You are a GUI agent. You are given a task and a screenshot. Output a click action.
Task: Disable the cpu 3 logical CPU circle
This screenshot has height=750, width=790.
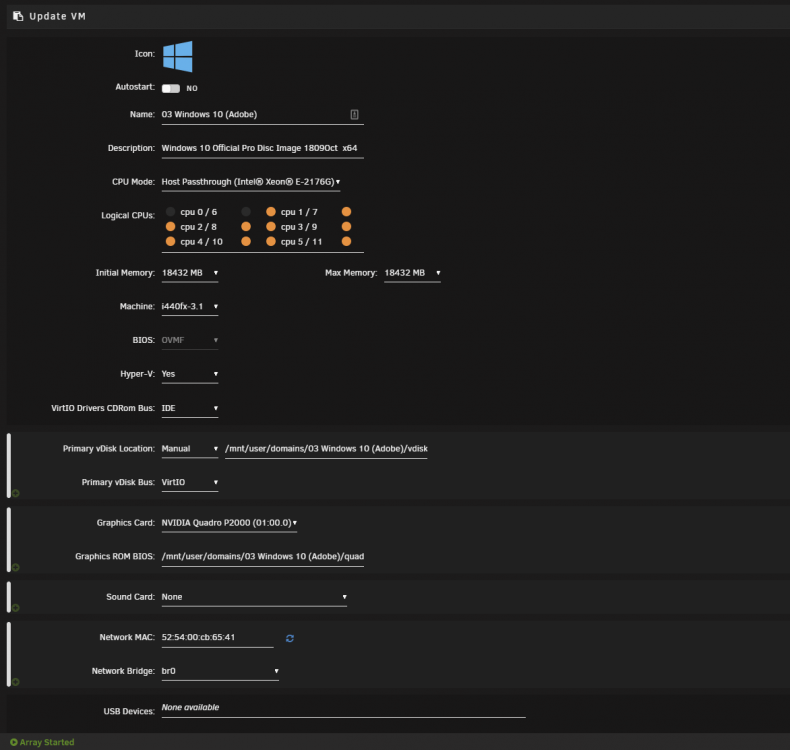pyautogui.click(x=271, y=227)
